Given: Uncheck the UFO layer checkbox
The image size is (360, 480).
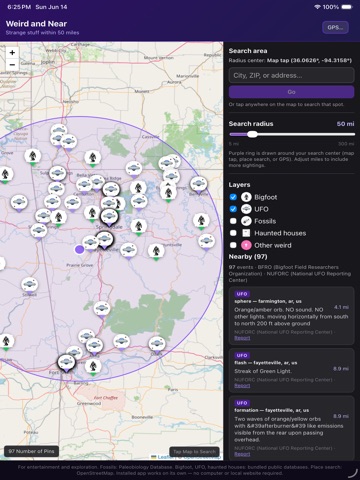Looking at the screenshot, I should (x=233, y=209).
